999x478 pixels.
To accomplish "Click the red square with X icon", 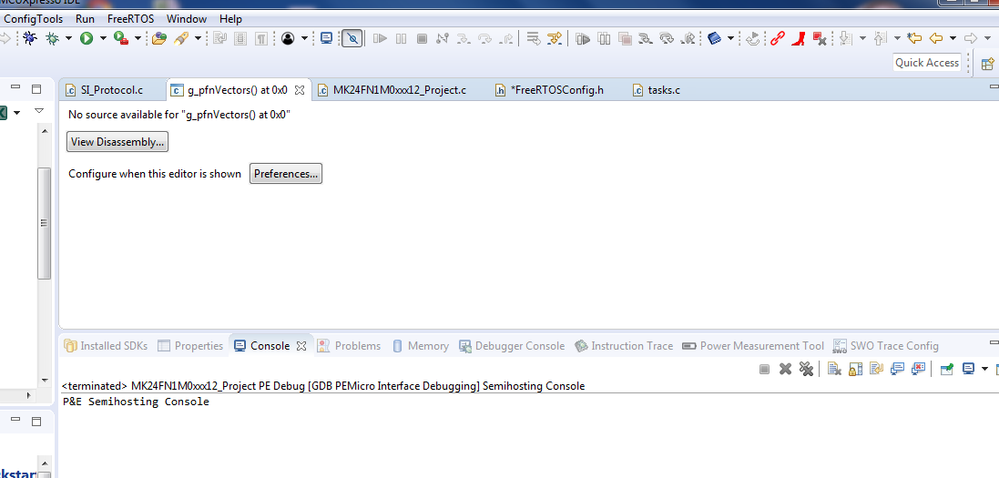I will [x=819, y=39].
